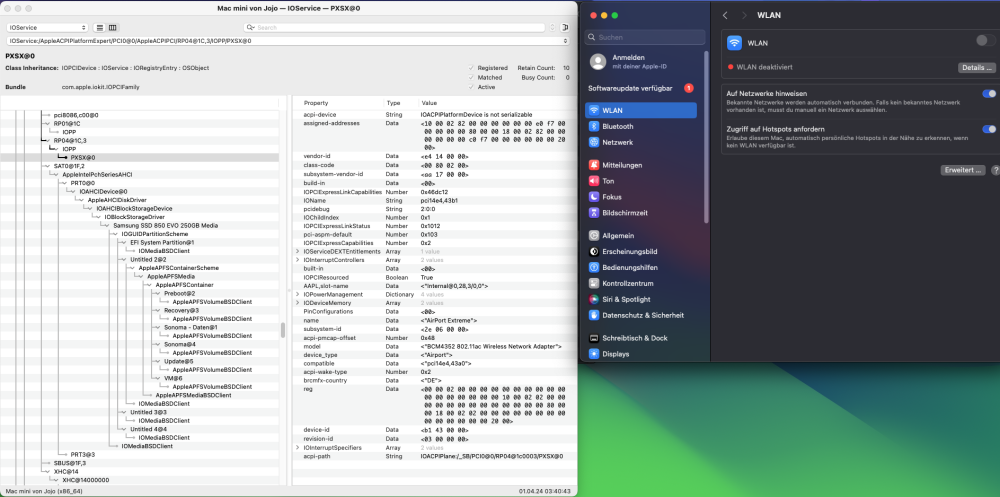Screen dimensions: 1000x497
Task: Open Siri & Spotlight settings pane
Action: tap(641, 299)
